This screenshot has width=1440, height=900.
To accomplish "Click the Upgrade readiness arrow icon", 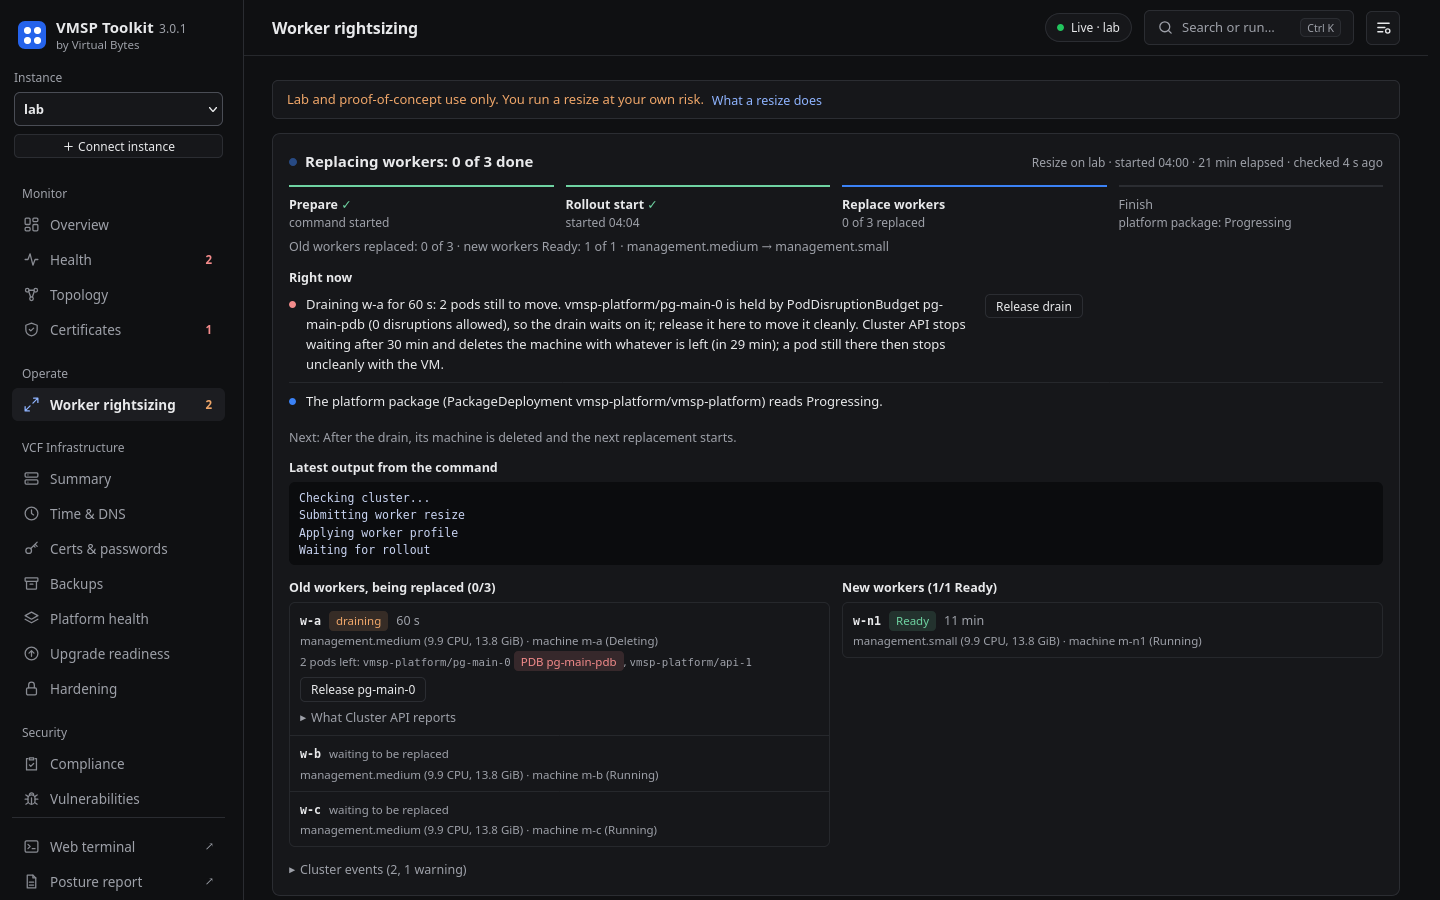I will 32,654.
